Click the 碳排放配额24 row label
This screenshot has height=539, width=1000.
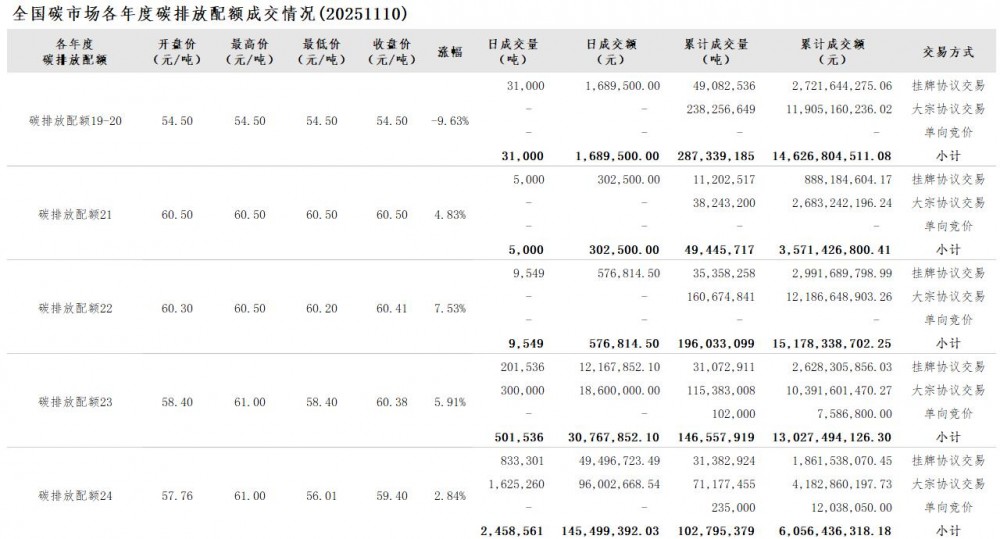(76, 496)
